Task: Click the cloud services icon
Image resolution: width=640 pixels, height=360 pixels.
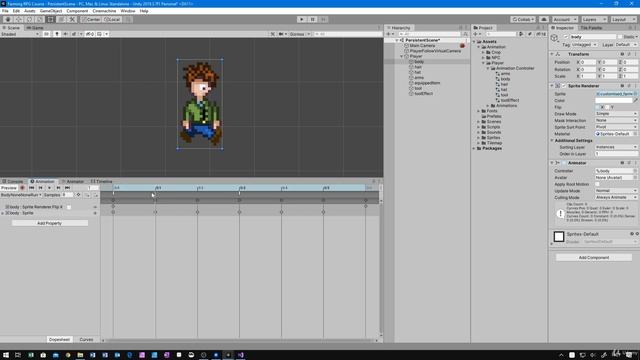Action: pyautogui.click(x=544, y=19)
